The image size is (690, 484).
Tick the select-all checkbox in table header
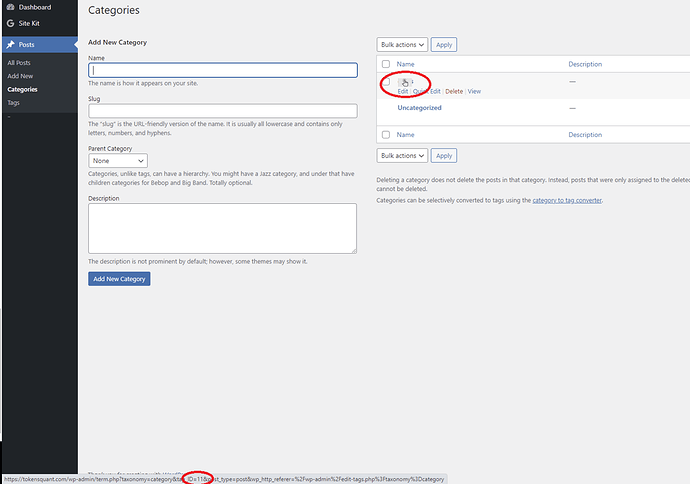click(386, 64)
